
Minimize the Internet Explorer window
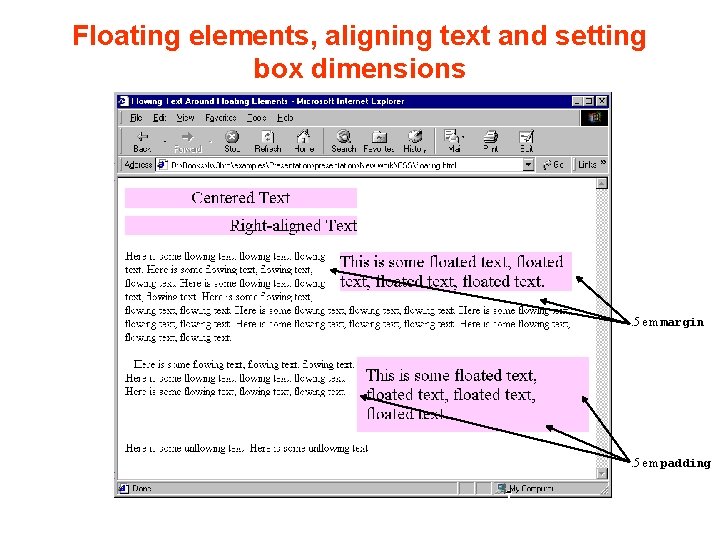[578, 101]
